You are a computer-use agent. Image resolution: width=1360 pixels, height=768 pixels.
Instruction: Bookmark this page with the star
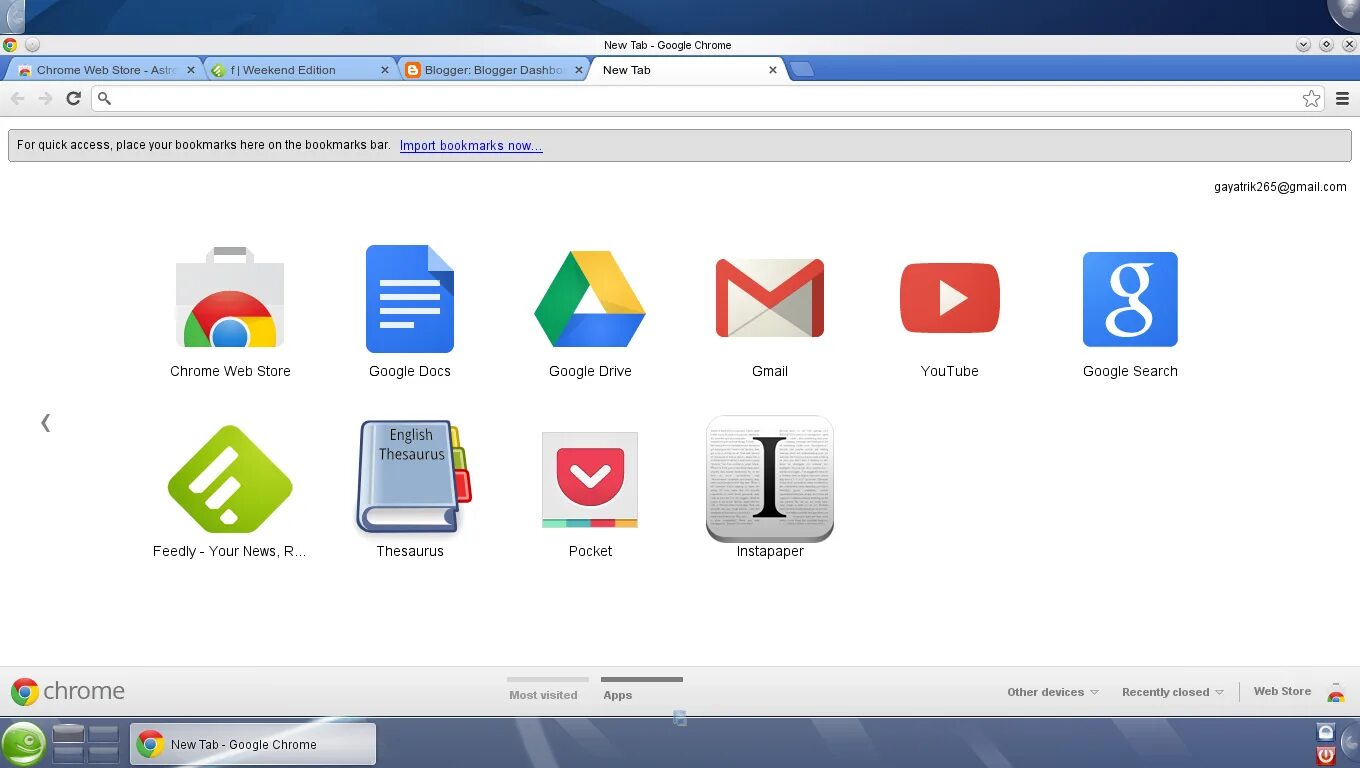pos(1311,98)
